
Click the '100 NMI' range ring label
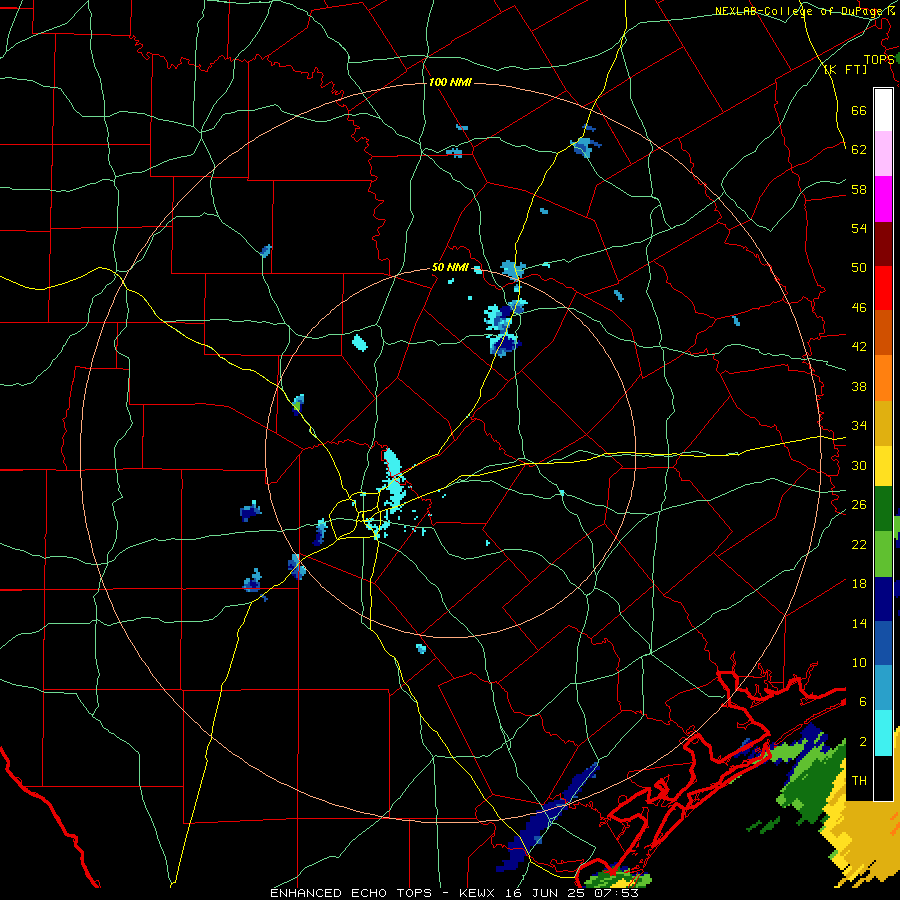[450, 83]
